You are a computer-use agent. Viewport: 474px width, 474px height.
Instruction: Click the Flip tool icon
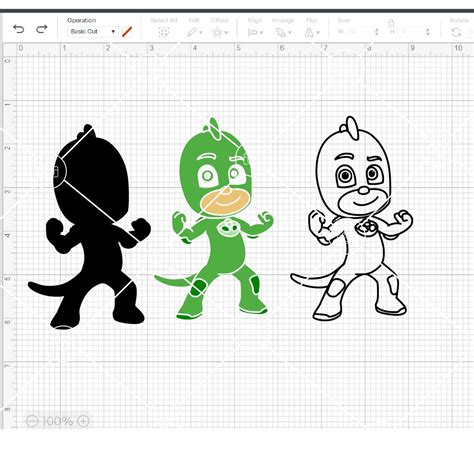tap(309, 32)
